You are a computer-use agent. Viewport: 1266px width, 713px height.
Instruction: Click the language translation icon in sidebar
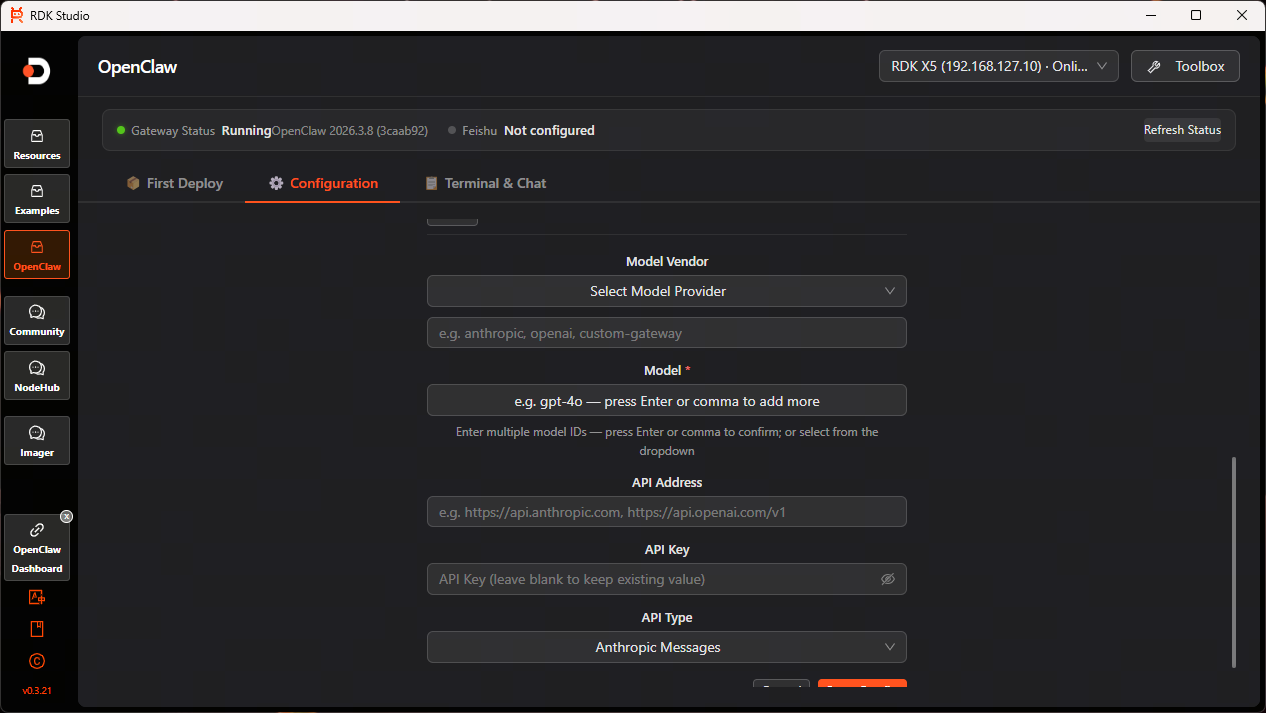pos(37,597)
